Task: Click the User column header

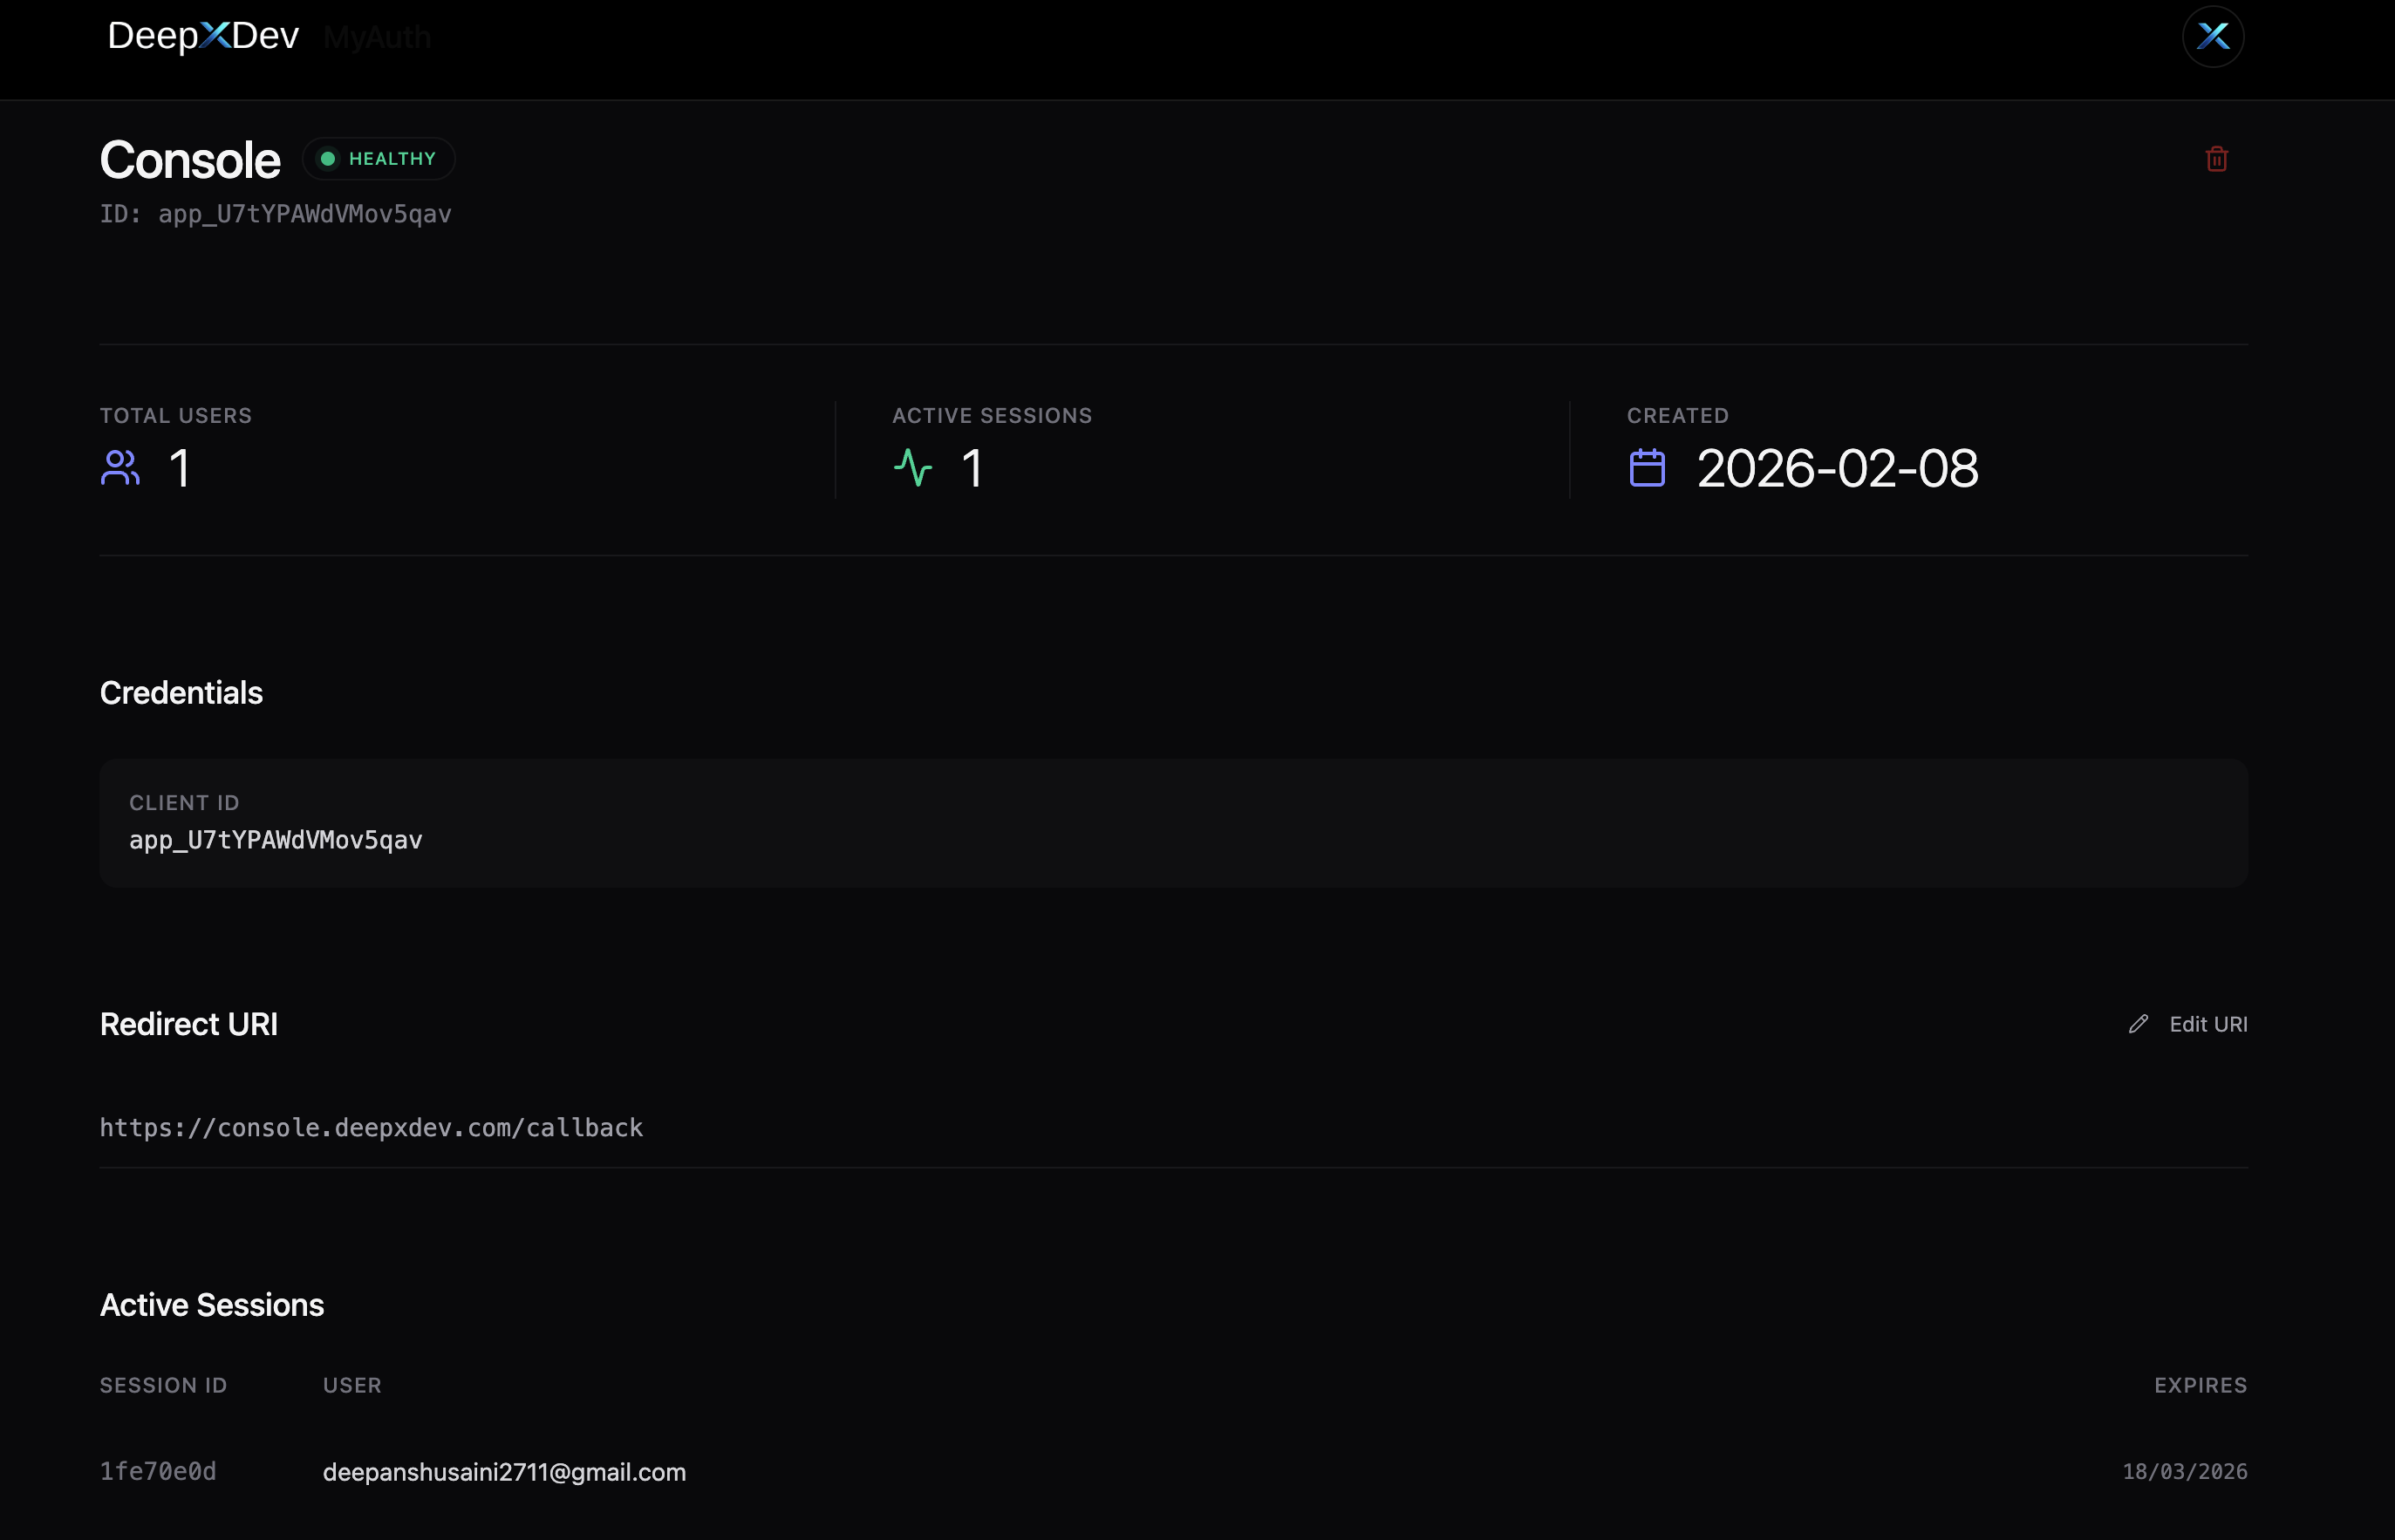Action: (352, 1385)
